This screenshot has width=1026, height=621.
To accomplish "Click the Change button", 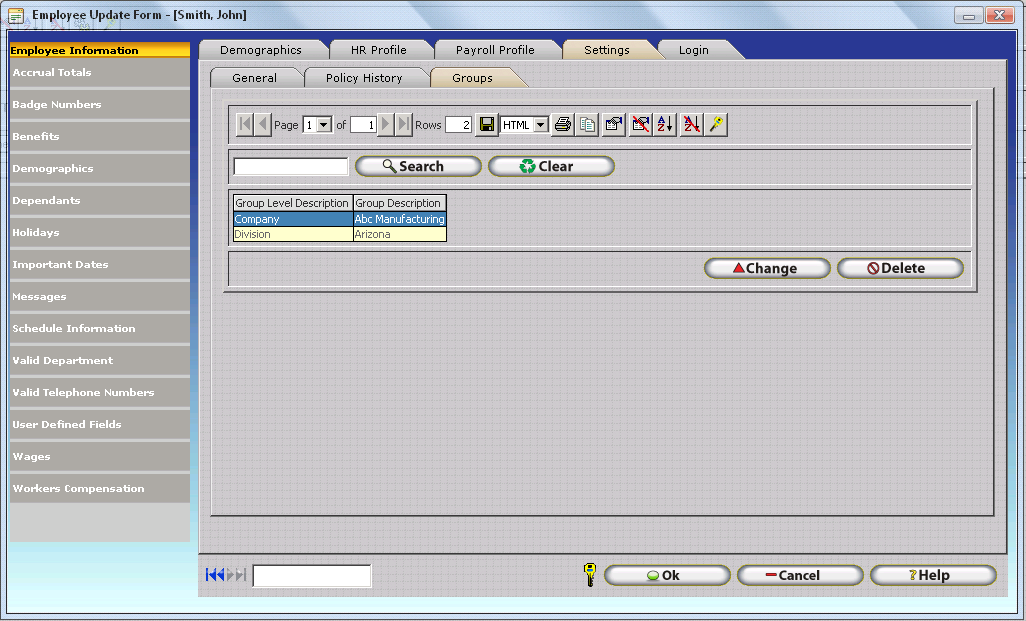I will [x=767, y=268].
